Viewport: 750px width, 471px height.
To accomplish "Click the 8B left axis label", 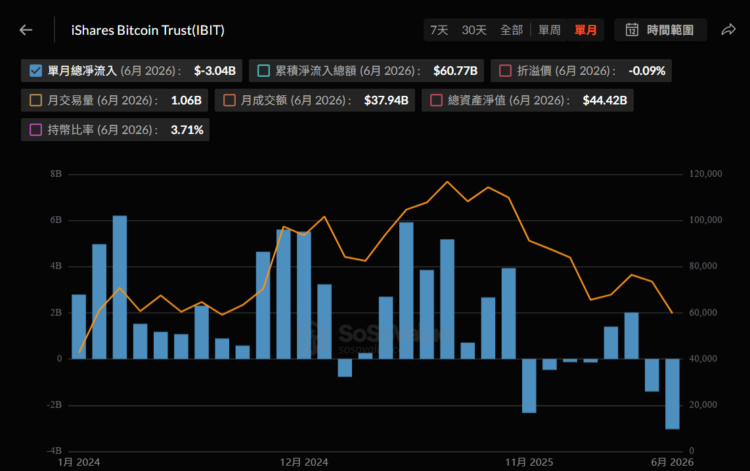I will (56, 174).
